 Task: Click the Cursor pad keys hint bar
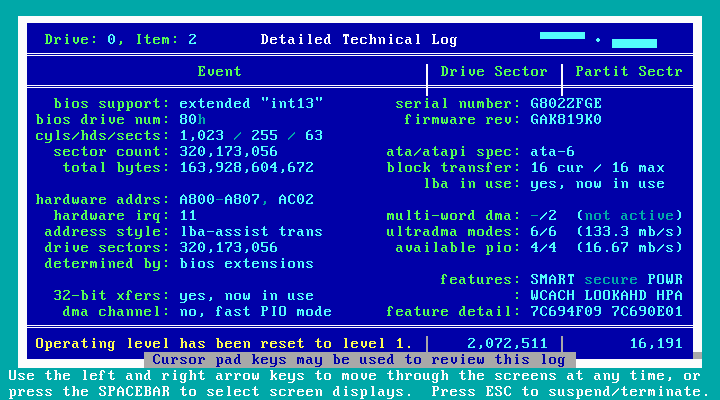click(359, 360)
